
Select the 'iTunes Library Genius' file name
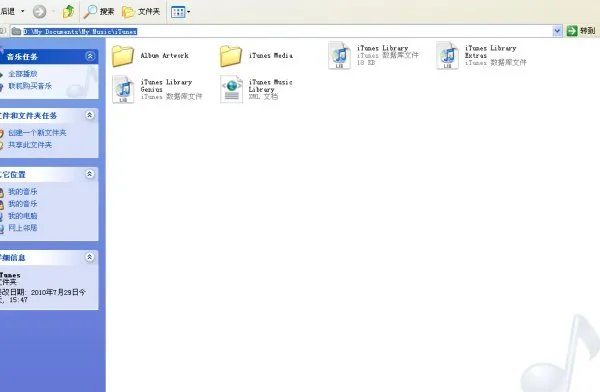(x=166, y=86)
